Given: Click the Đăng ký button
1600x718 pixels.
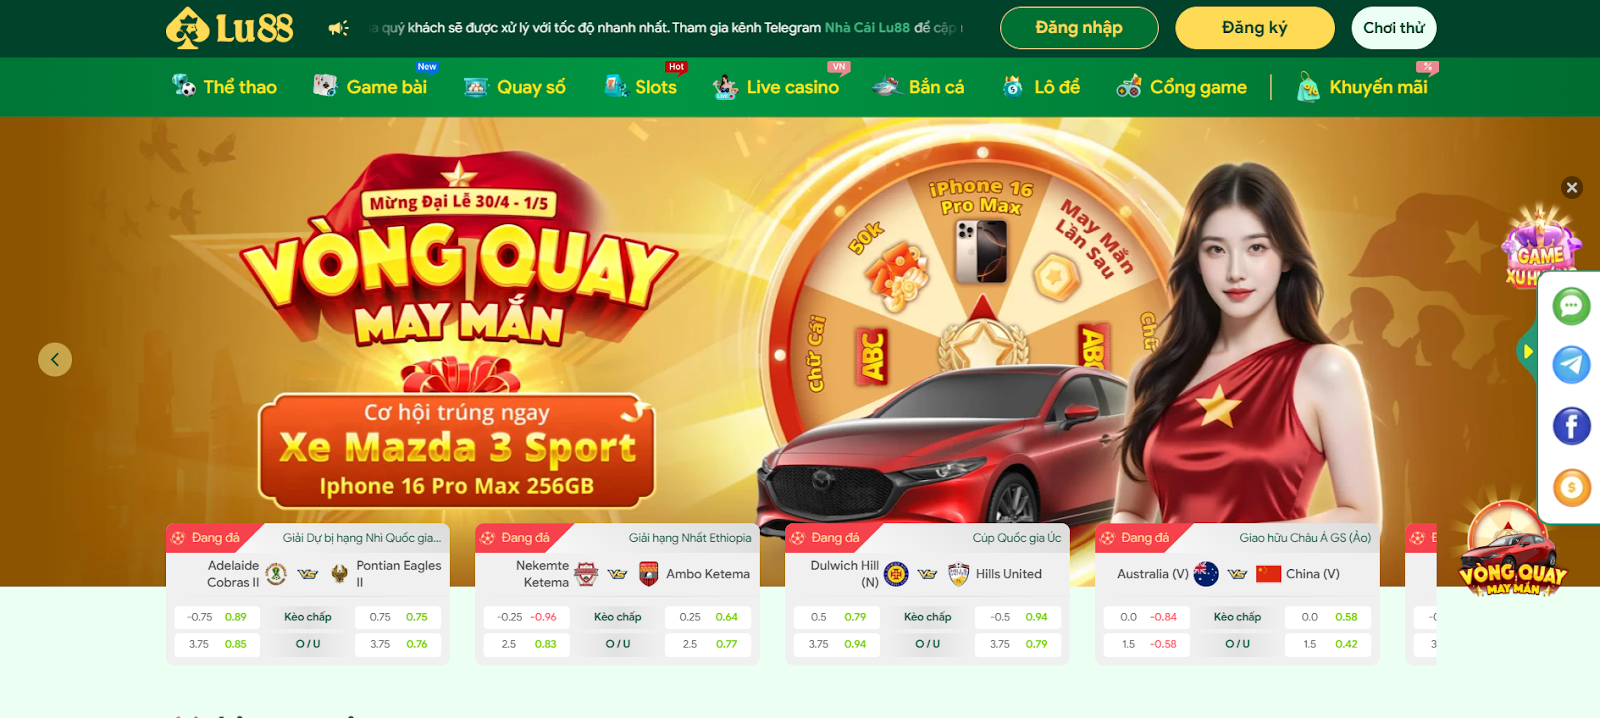Looking at the screenshot, I should [x=1255, y=28].
